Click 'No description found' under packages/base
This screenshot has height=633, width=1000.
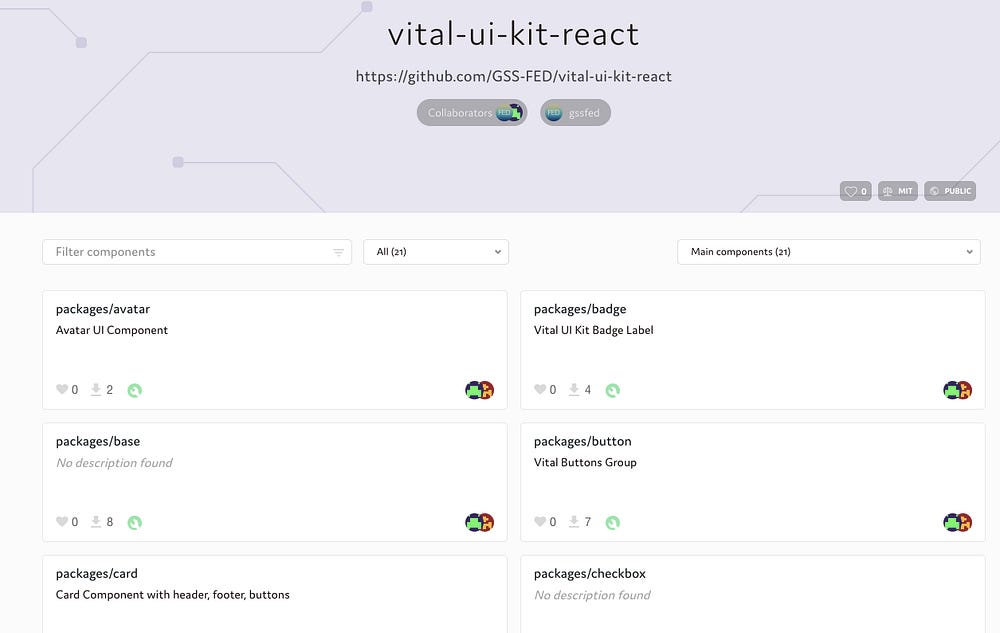[x=114, y=463]
